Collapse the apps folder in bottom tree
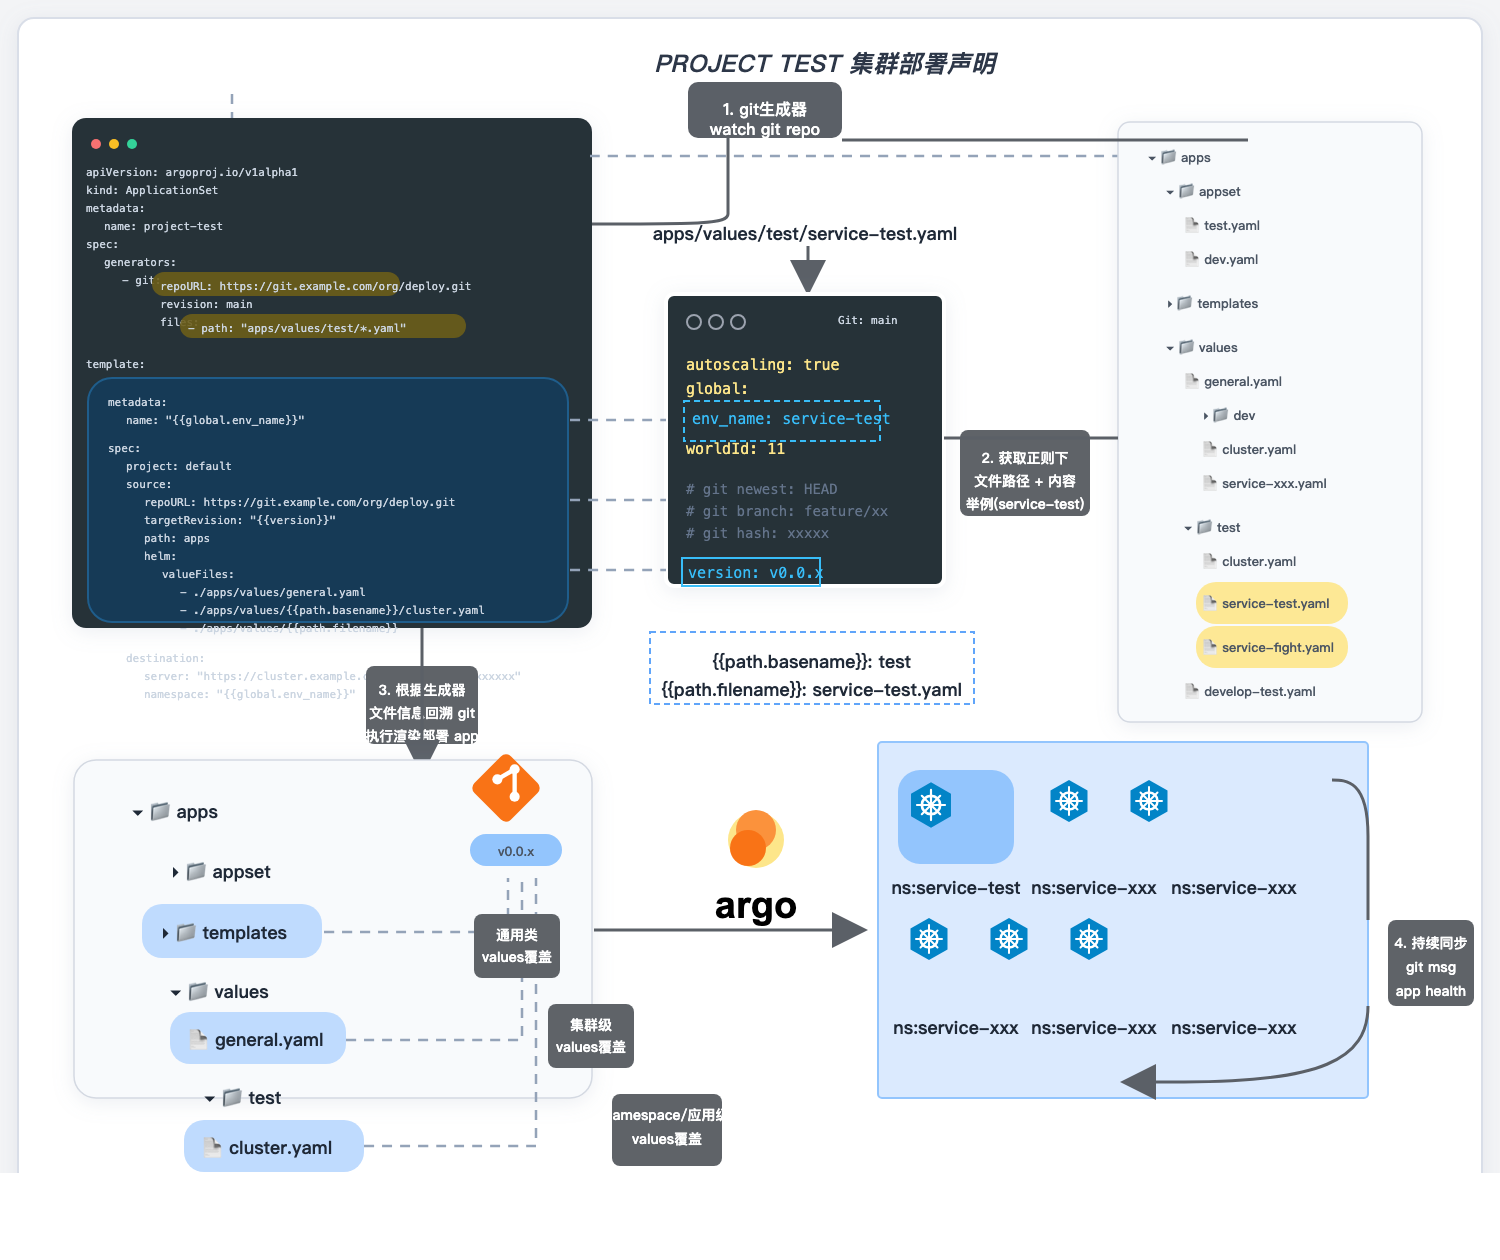Image resolution: width=1500 pixels, height=1260 pixels. [x=137, y=812]
